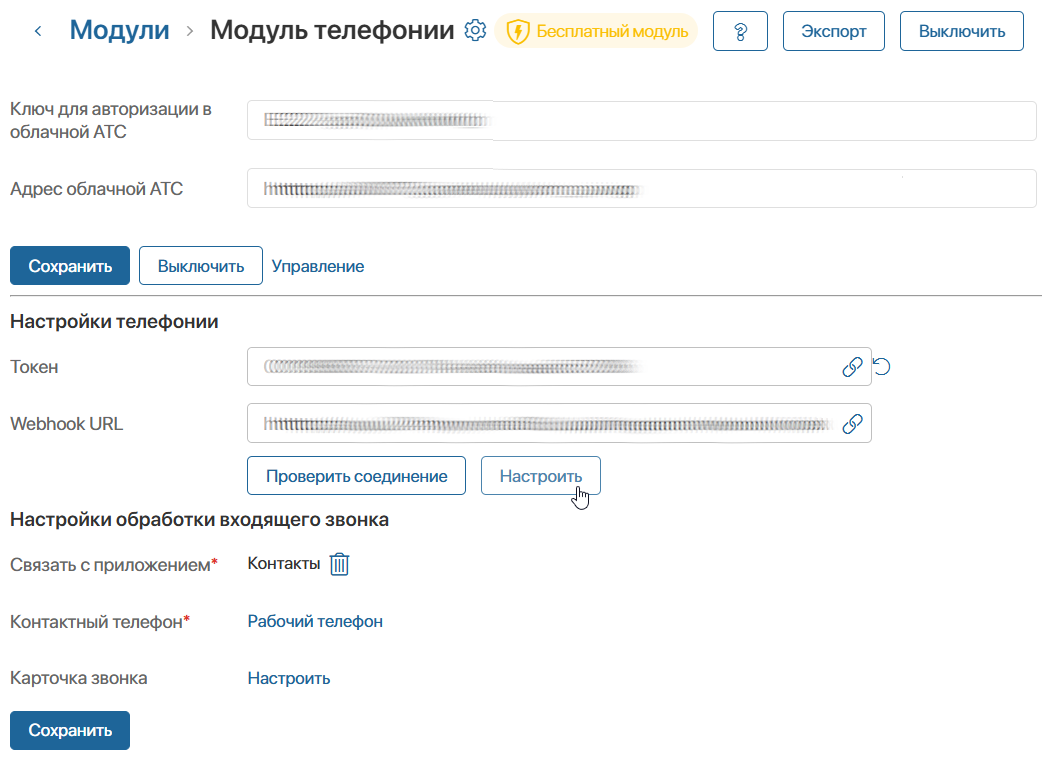This screenshot has height=762, width=1042.
Task: Click the Карточка звонка label
Action: pos(78,678)
